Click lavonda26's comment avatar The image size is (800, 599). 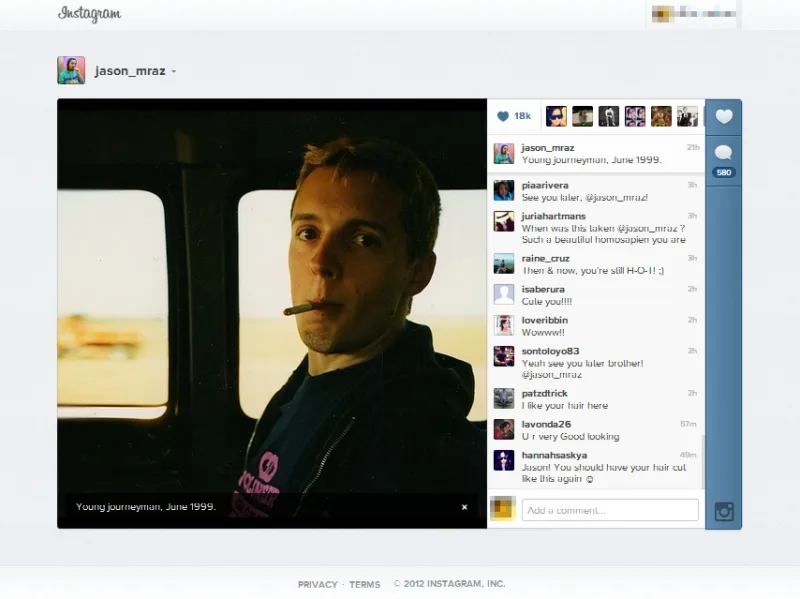point(504,429)
